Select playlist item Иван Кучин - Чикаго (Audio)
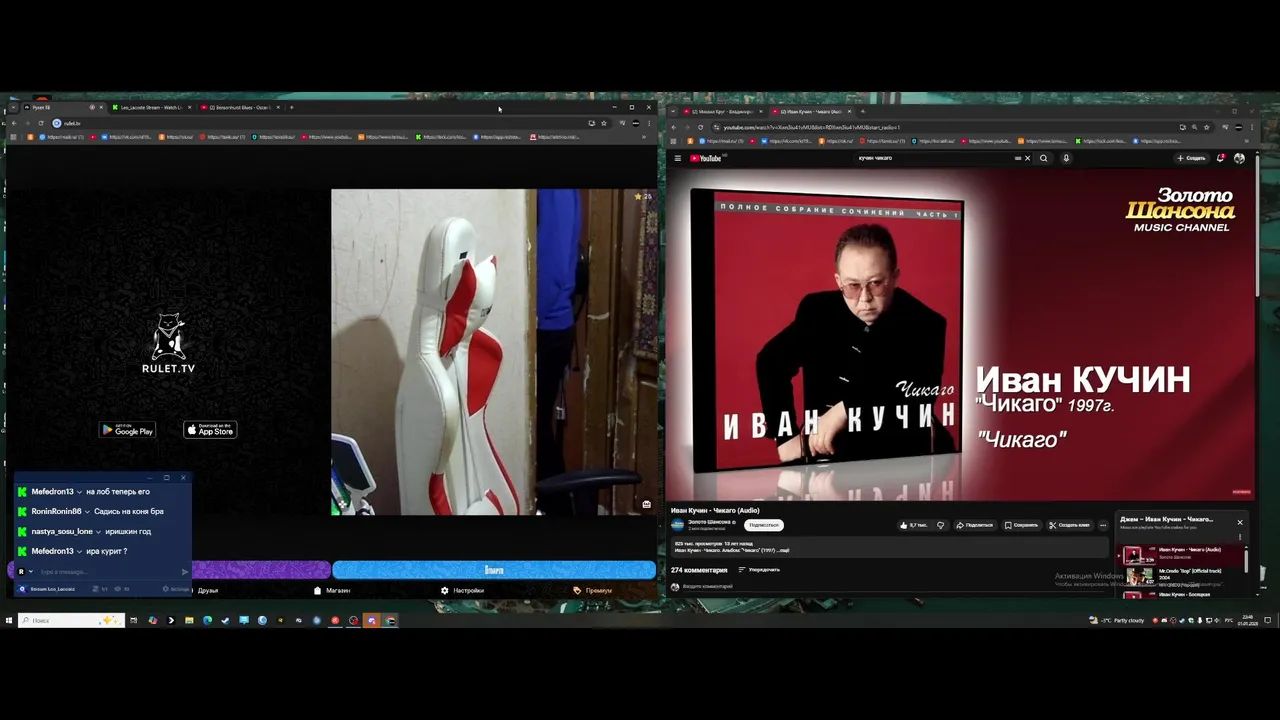Screen dimensions: 1280x720 [1183, 555]
